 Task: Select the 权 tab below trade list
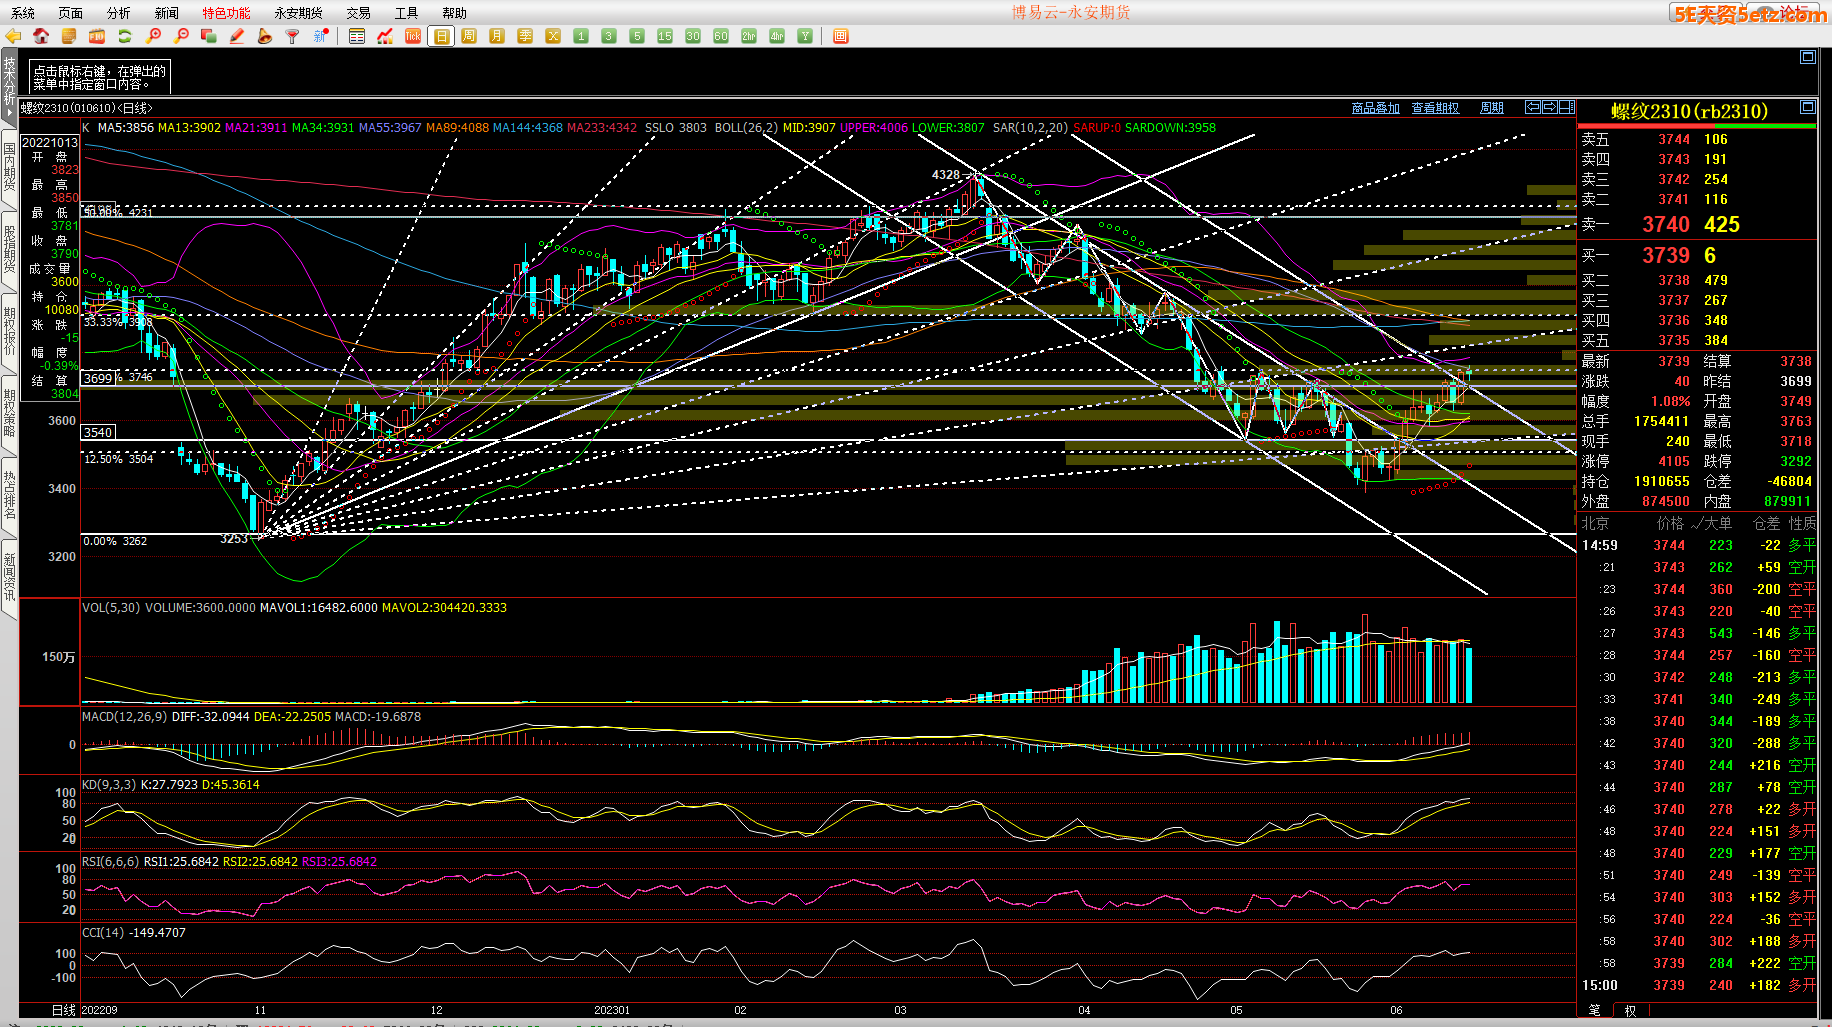[x=1630, y=1010]
